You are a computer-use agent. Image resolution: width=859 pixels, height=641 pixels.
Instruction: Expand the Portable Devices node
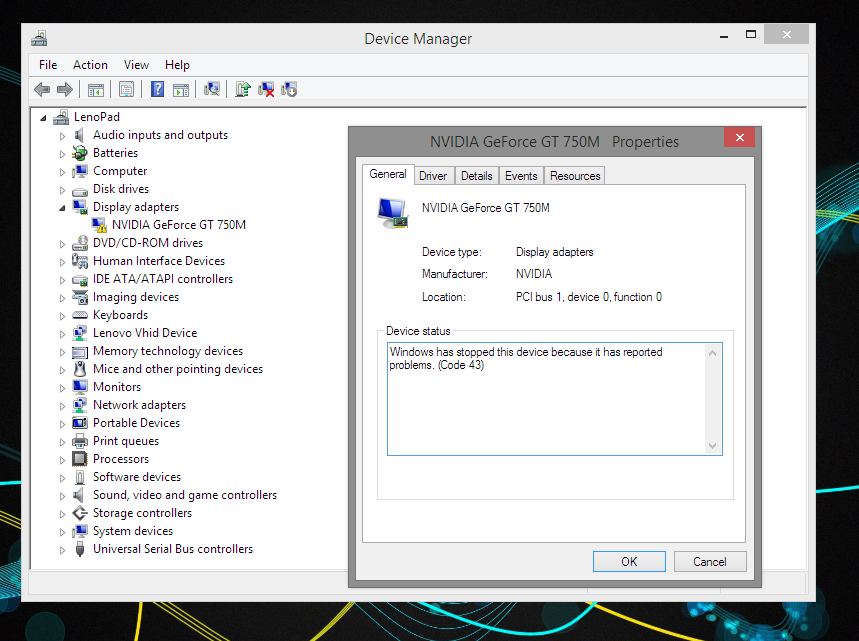point(62,423)
